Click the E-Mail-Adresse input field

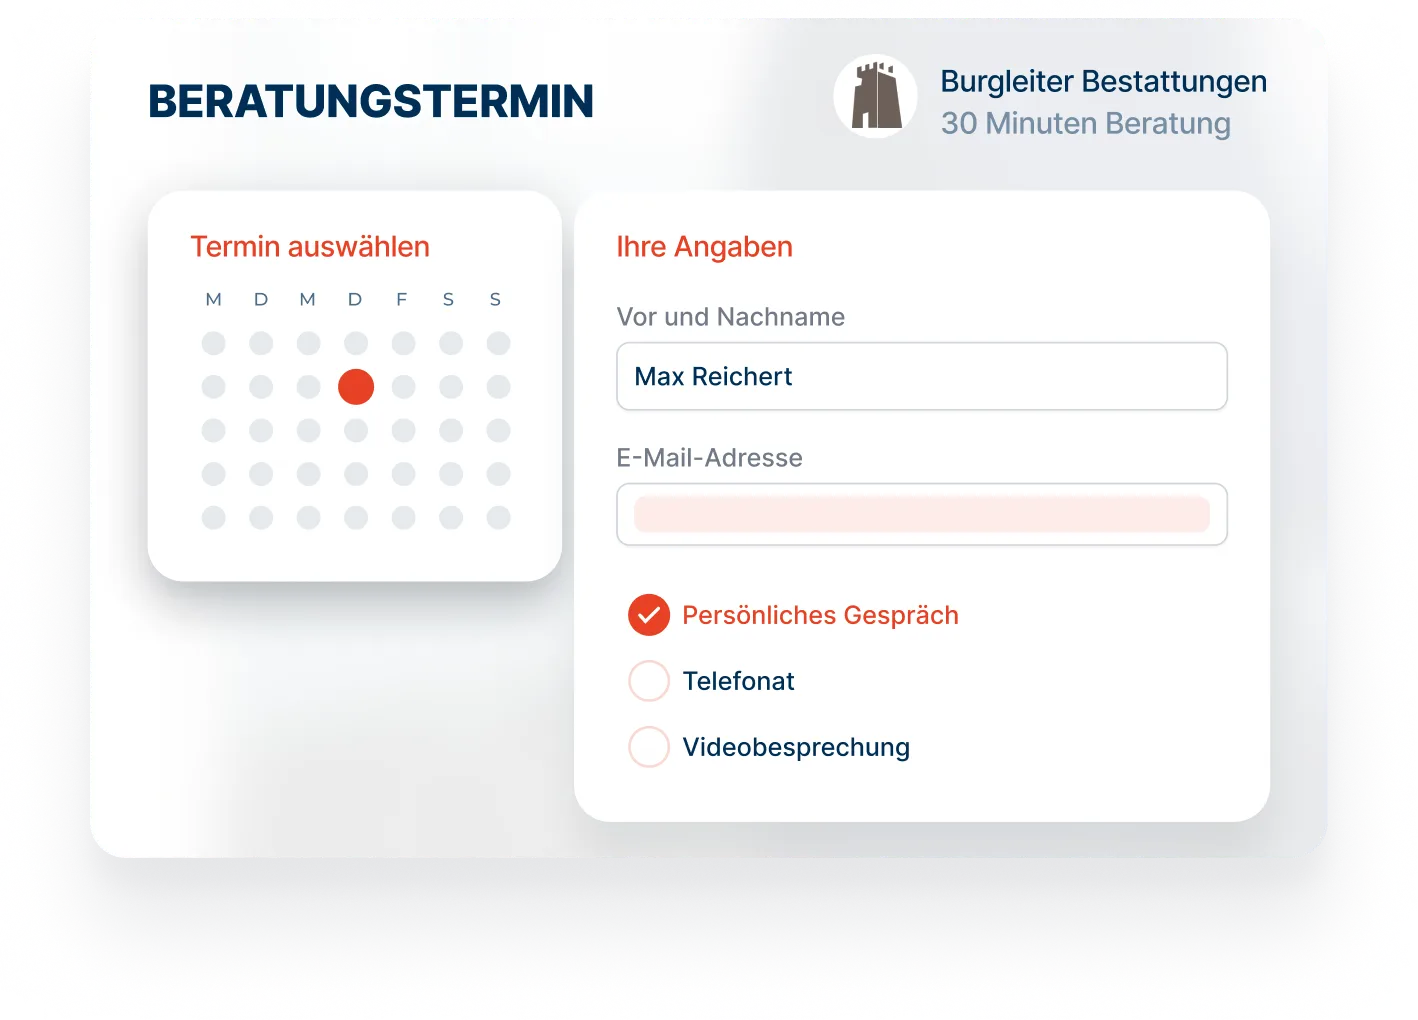pyautogui.click(x=922, y=514)
